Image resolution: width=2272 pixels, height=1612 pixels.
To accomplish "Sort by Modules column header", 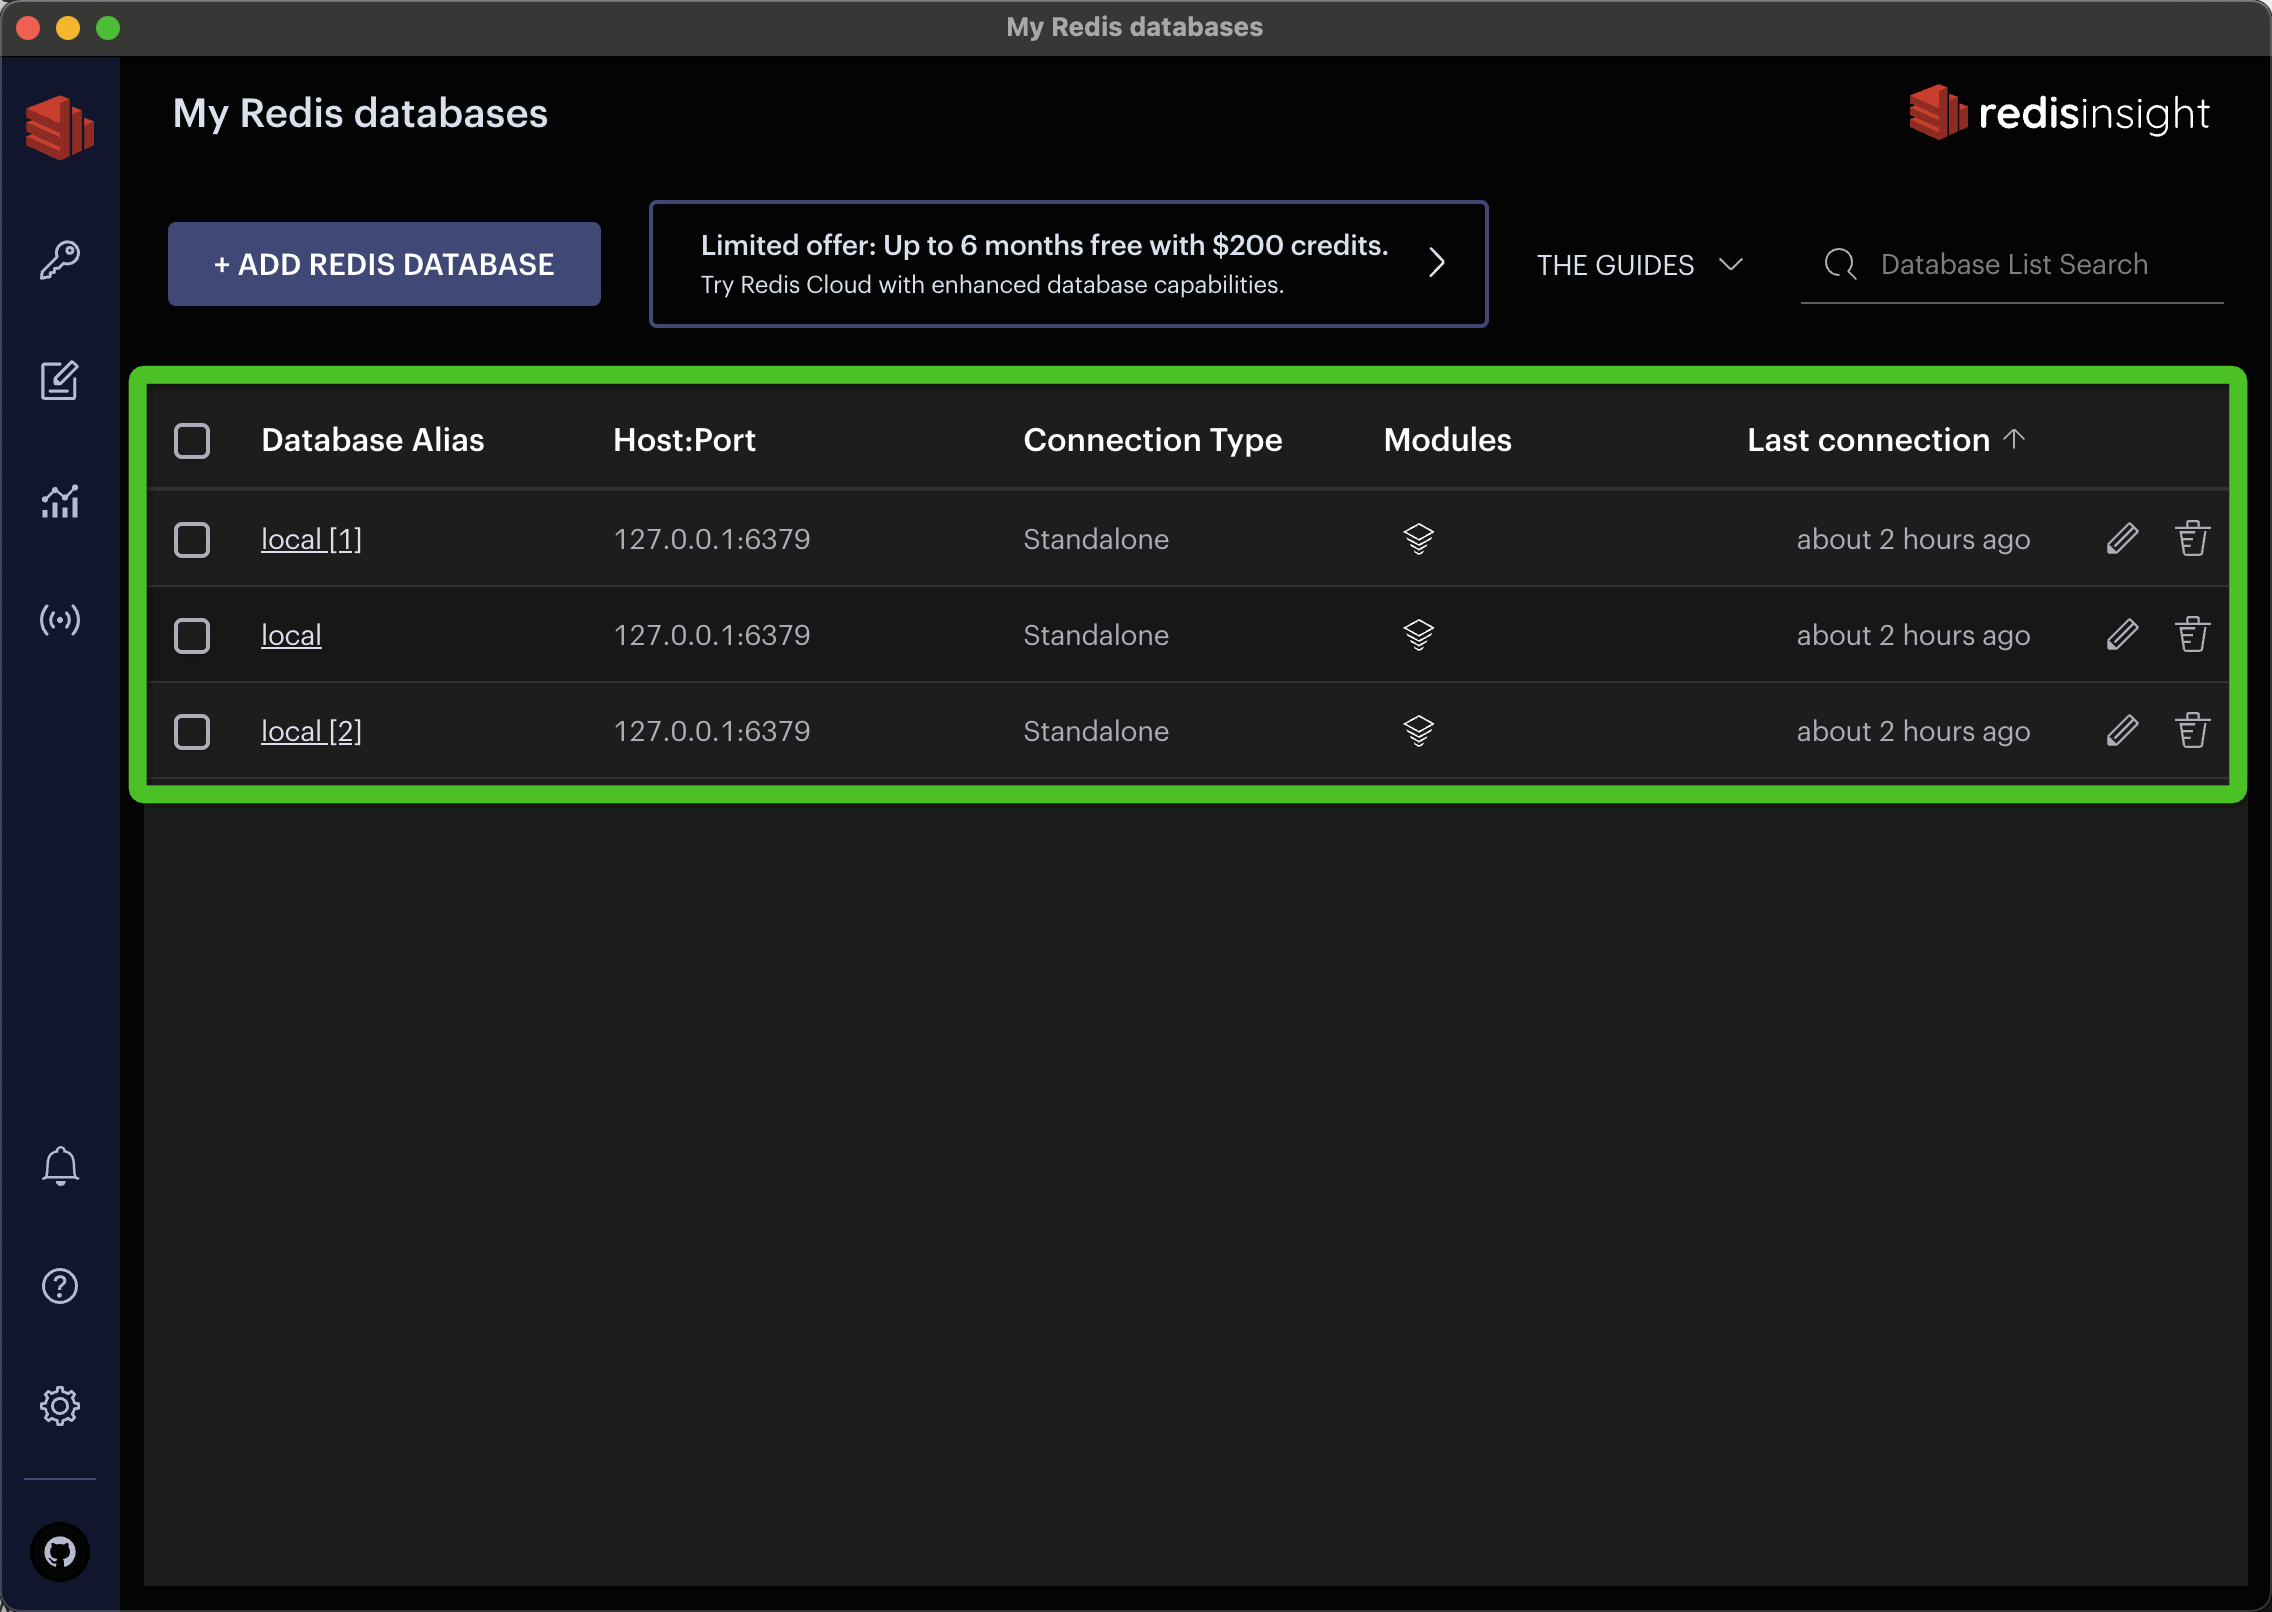I will pos(1447,440).
